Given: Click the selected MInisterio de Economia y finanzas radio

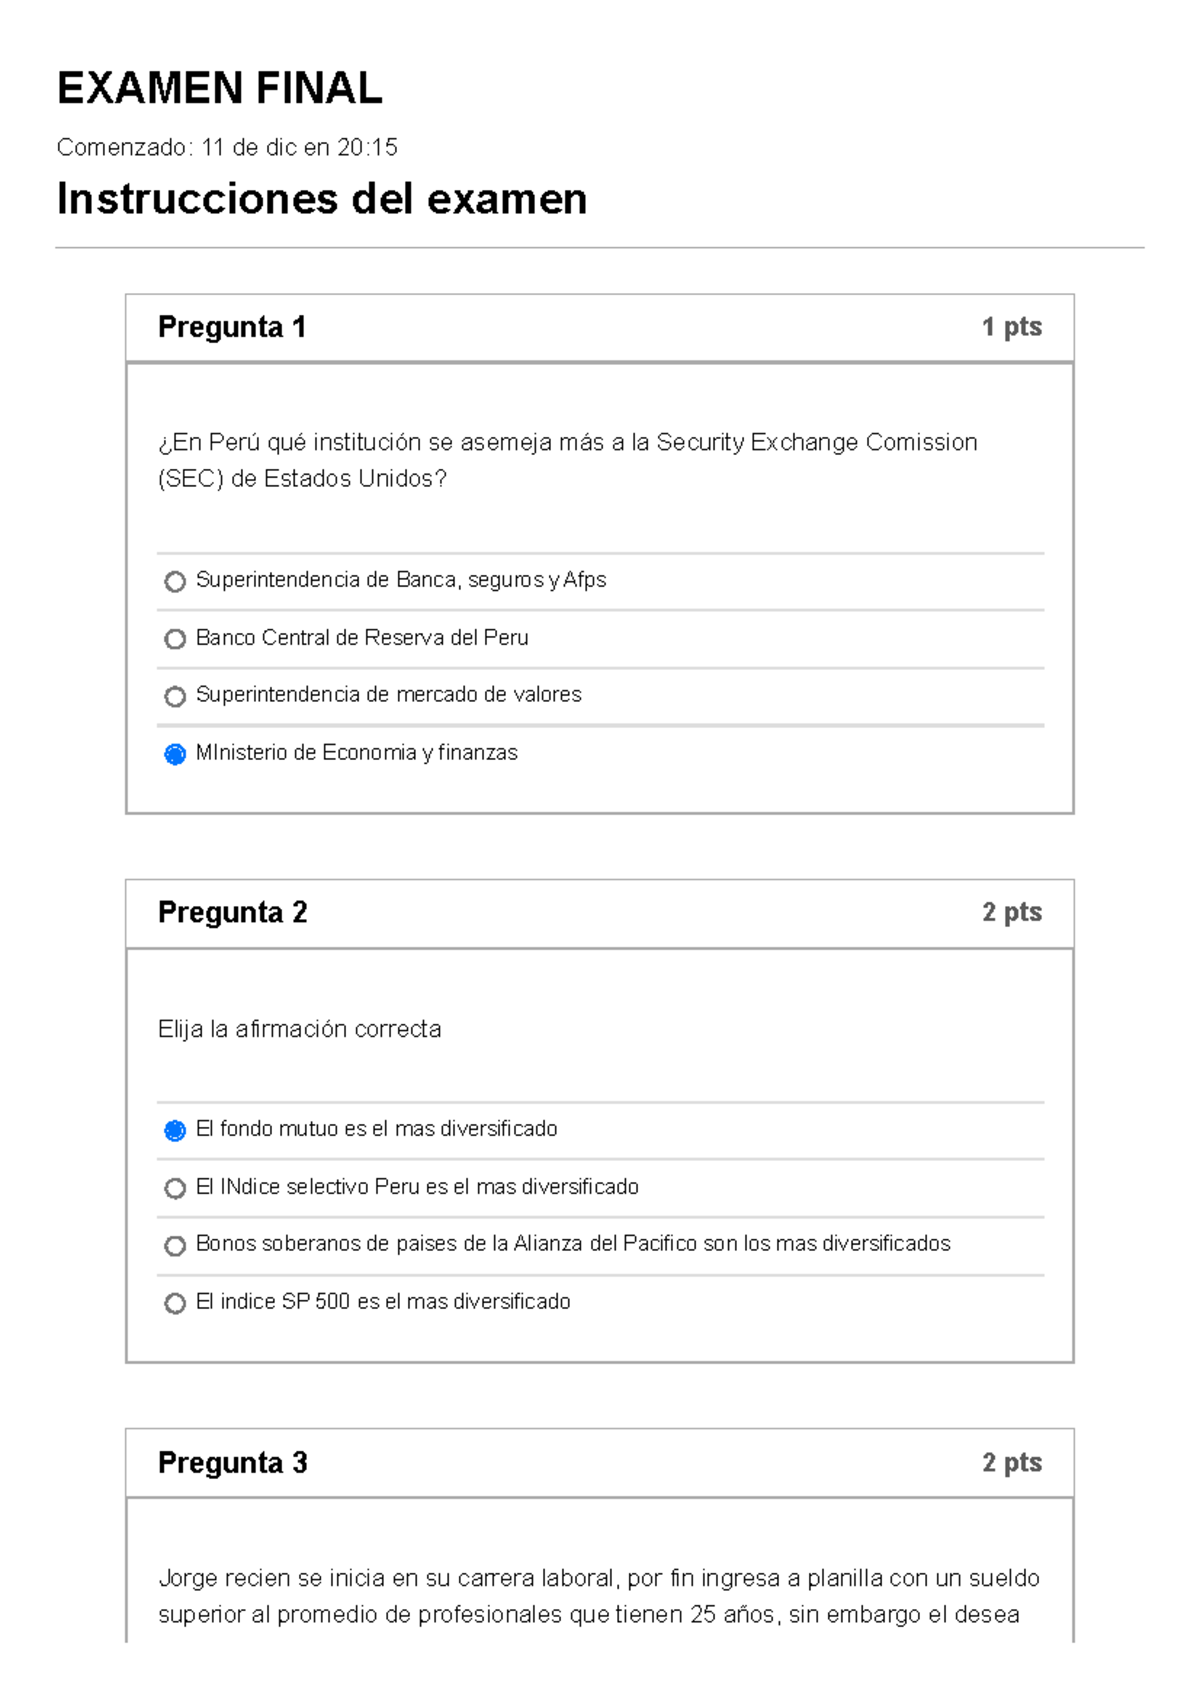Looking at the screenshot, I should pyautogui.click(x=176, y=752).
